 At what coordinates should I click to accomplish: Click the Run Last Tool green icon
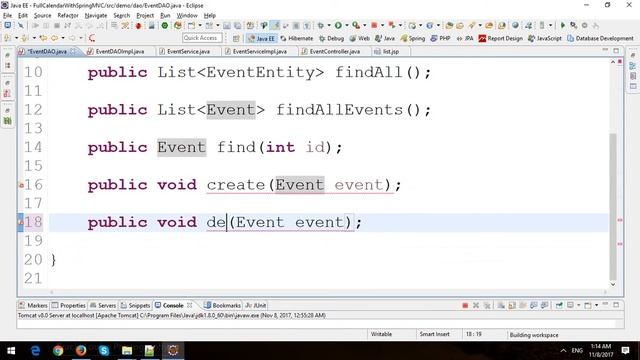[x=356, y=25]
